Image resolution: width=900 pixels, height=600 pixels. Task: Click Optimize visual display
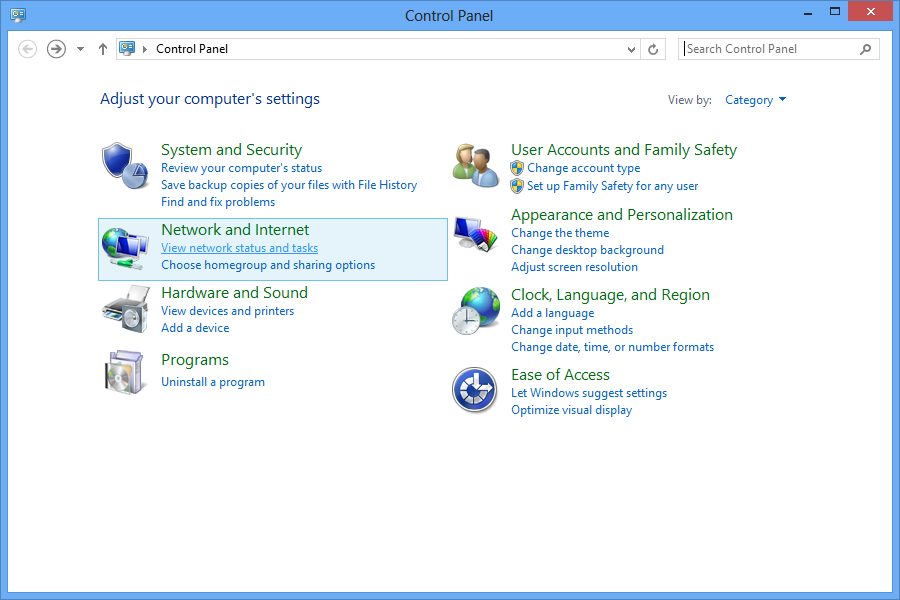pos(571,410)
